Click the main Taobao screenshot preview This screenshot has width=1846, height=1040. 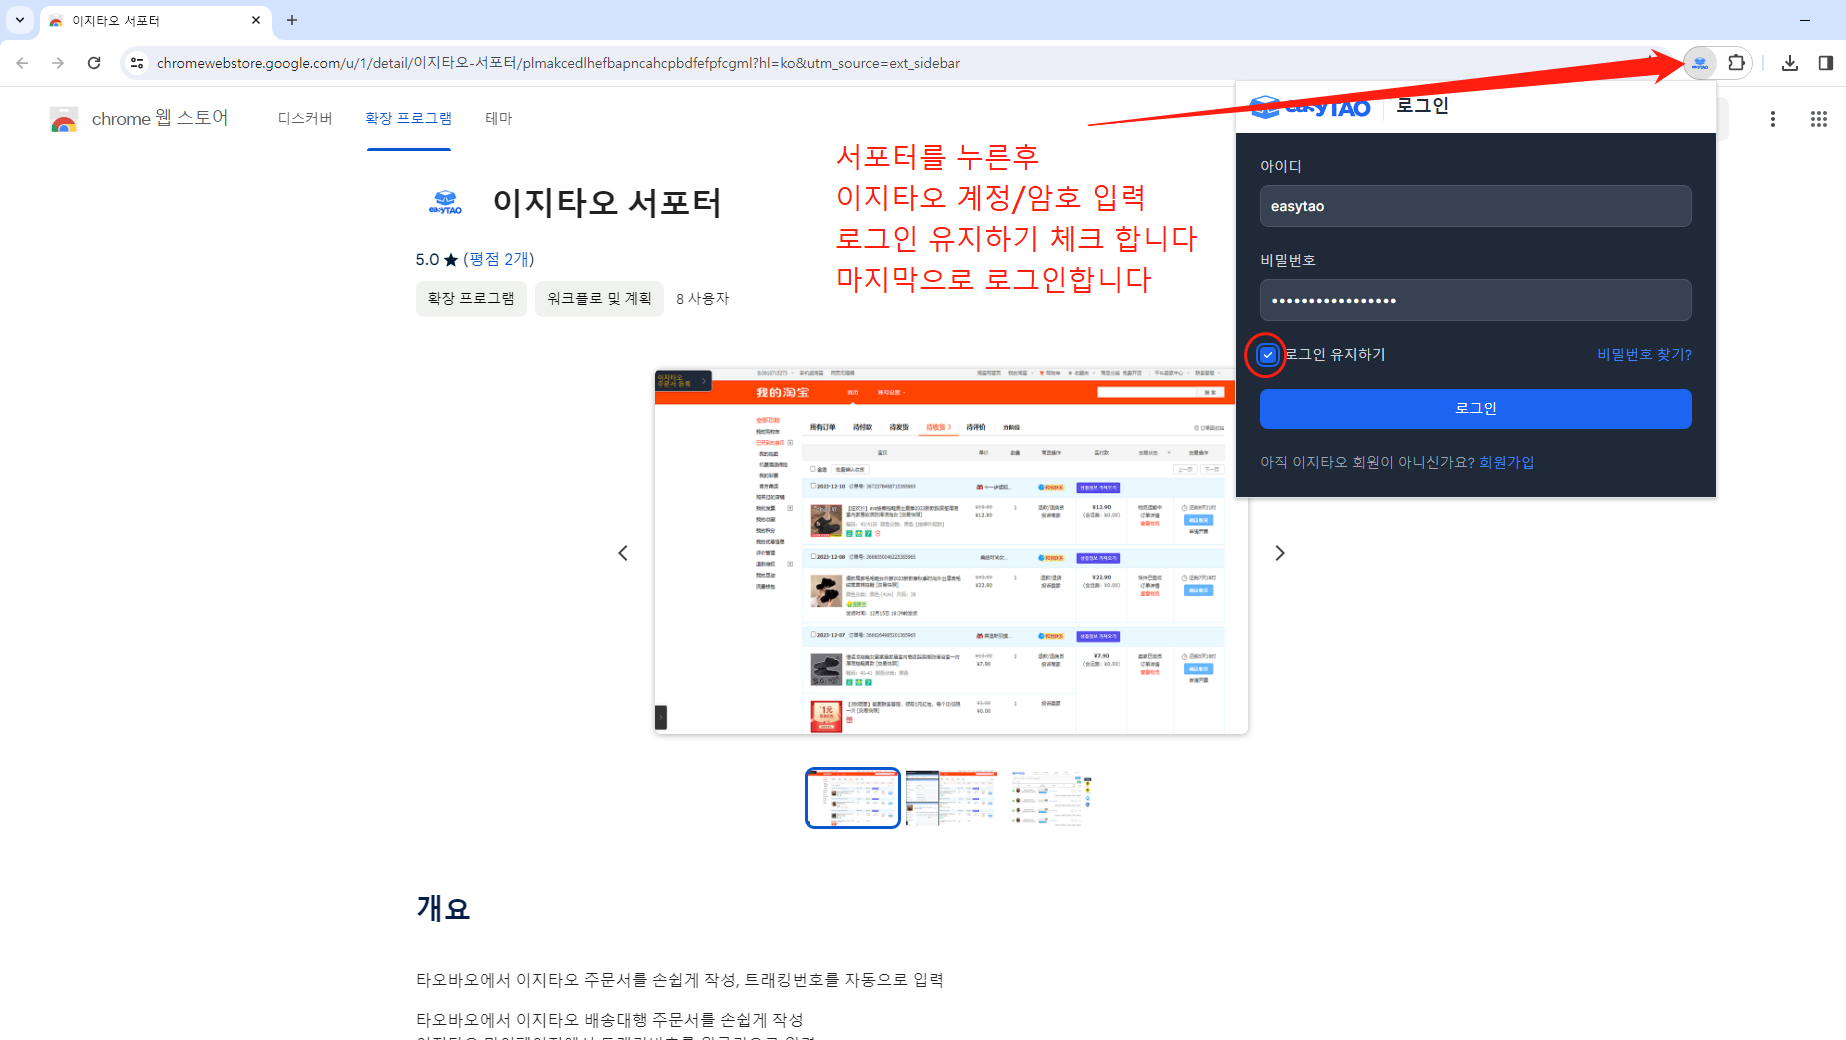[951, 551]
